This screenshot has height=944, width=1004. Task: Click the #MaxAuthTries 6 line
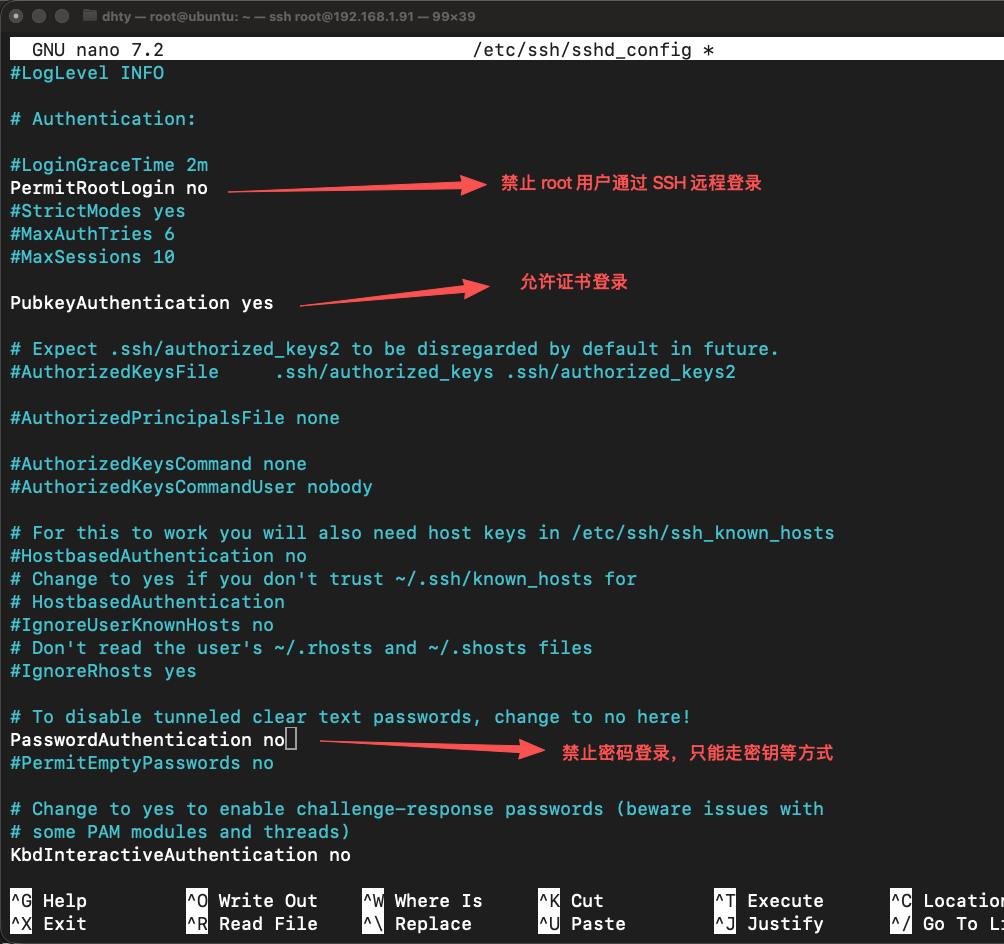tap(92, 234)
